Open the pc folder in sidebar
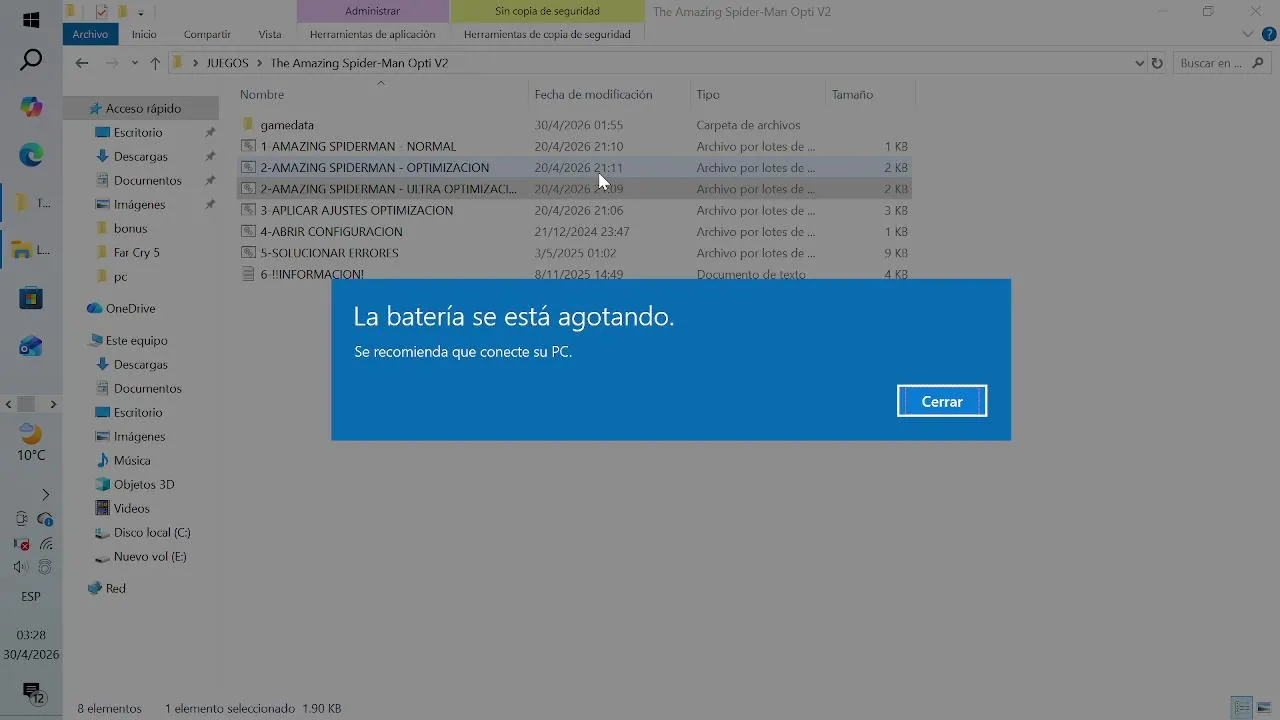The width and height of the screenshot is (1280, 720). click(120, 276)
